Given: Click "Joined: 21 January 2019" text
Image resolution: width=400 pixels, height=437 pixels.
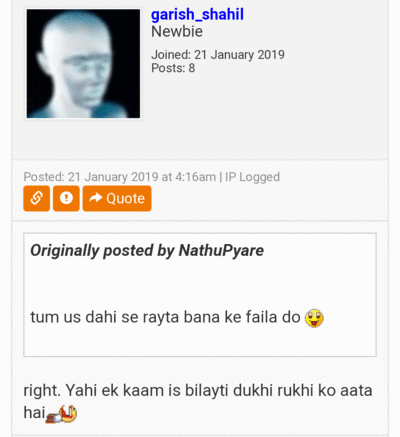Looking at the screenshot, I should [218, 55].
